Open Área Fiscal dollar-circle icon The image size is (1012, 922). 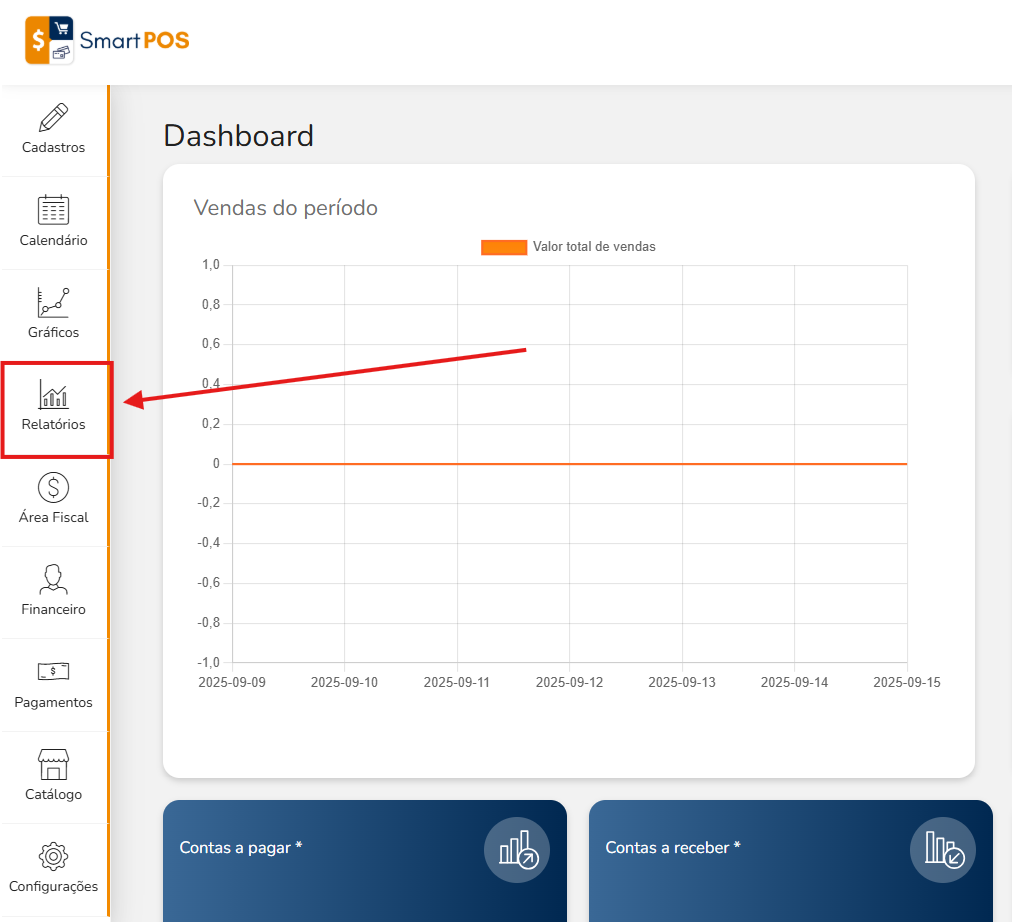pos(54,487)
